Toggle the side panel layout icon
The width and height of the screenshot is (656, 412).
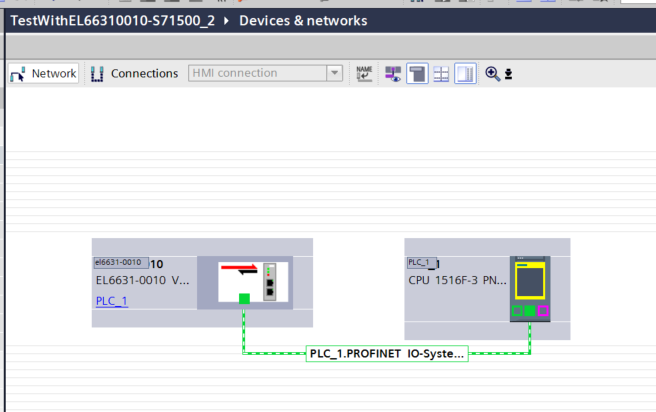click(465, 73)
